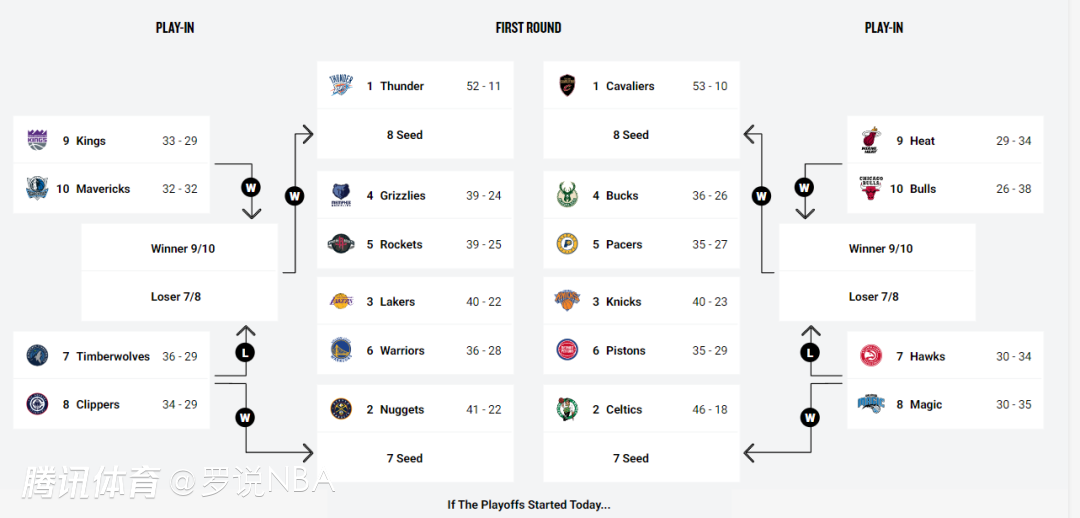Click the First Round heading
Viewport: 1080px width, 518px height.
pyautogui.click(x=528, y=28)
